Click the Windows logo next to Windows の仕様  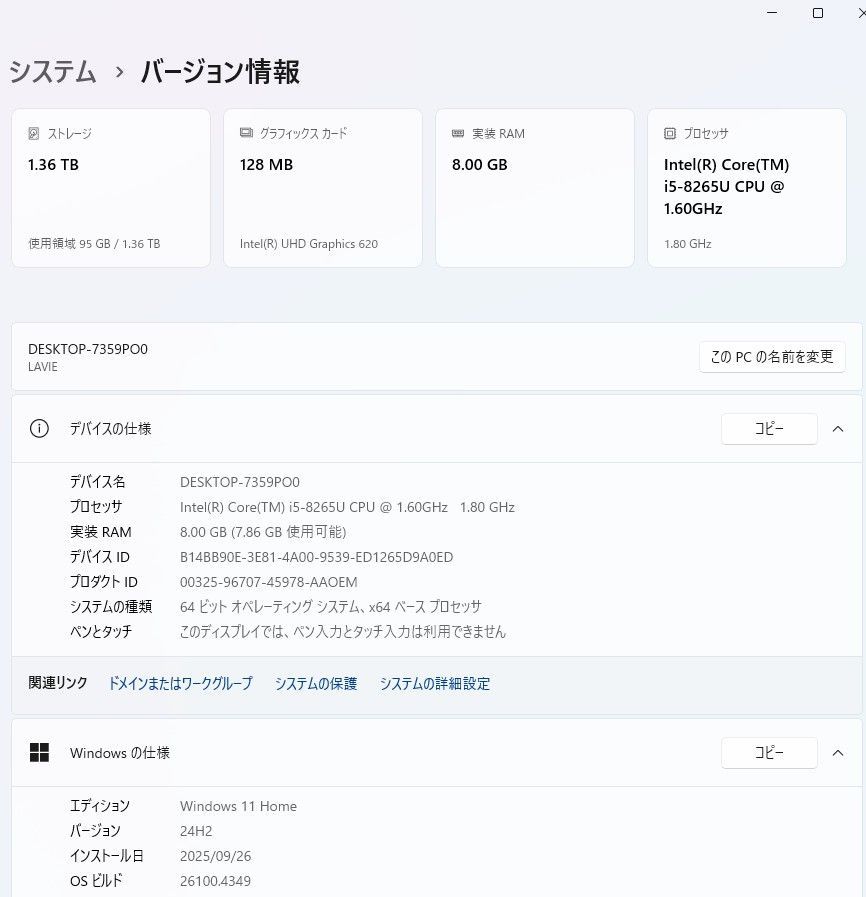(x=40, y=752)
